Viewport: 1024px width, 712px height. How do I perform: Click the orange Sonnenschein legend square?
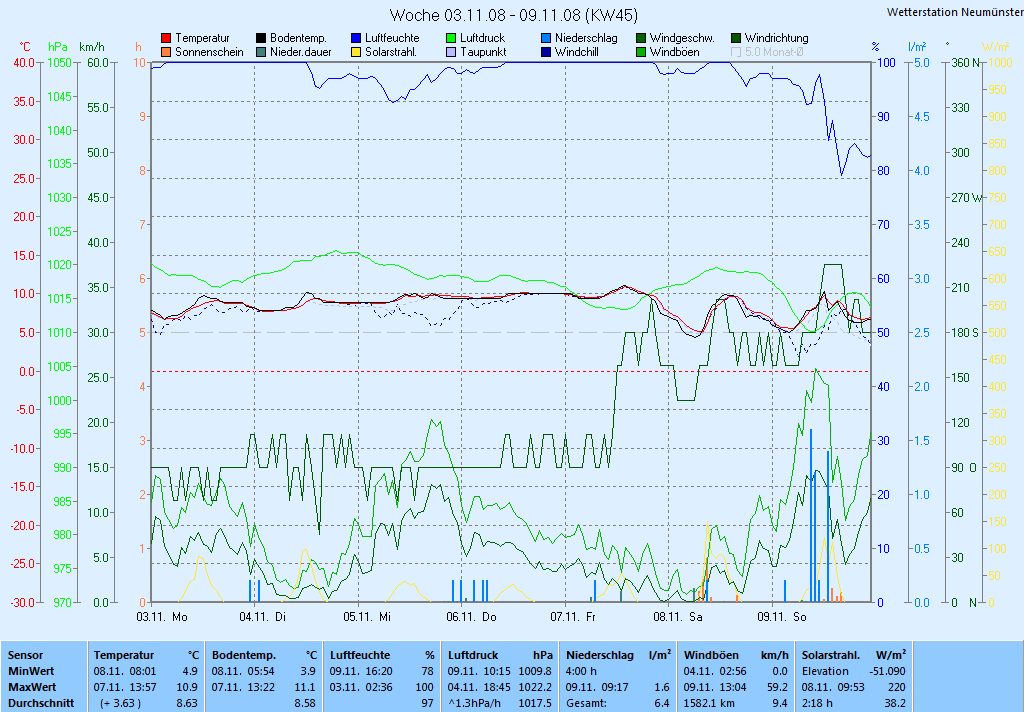click(166, 52)
